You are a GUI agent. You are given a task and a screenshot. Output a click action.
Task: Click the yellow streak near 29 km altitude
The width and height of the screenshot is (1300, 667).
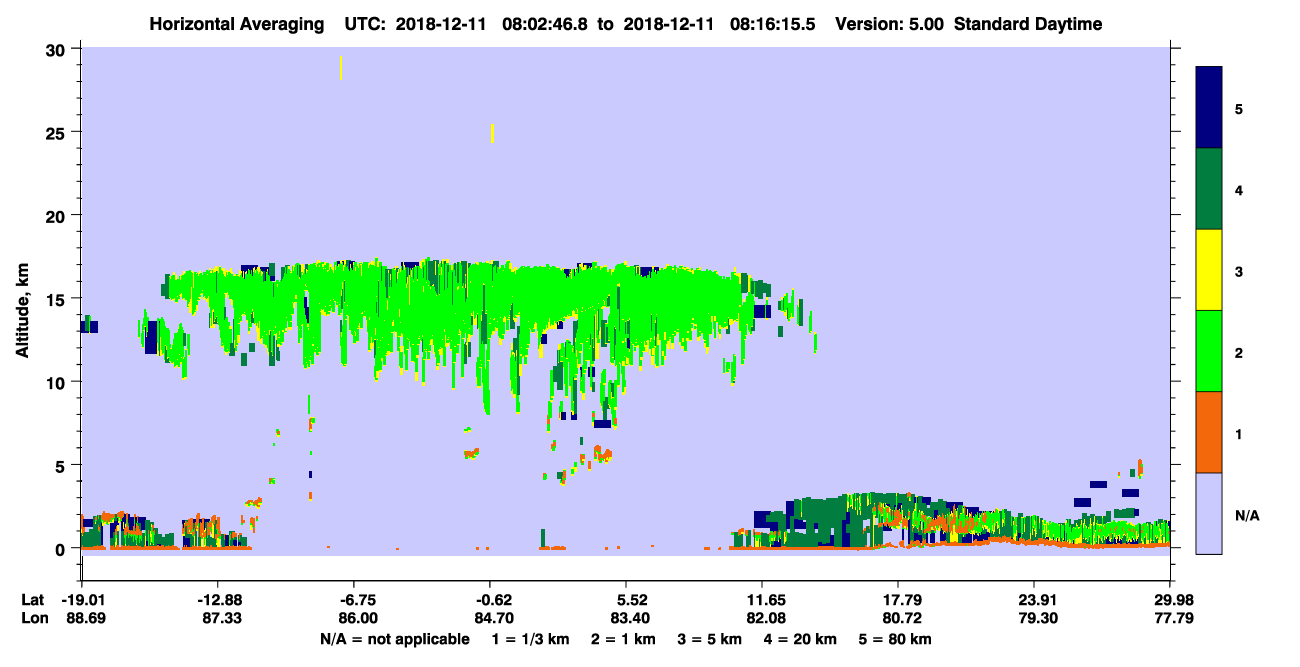tap(341, 67)
